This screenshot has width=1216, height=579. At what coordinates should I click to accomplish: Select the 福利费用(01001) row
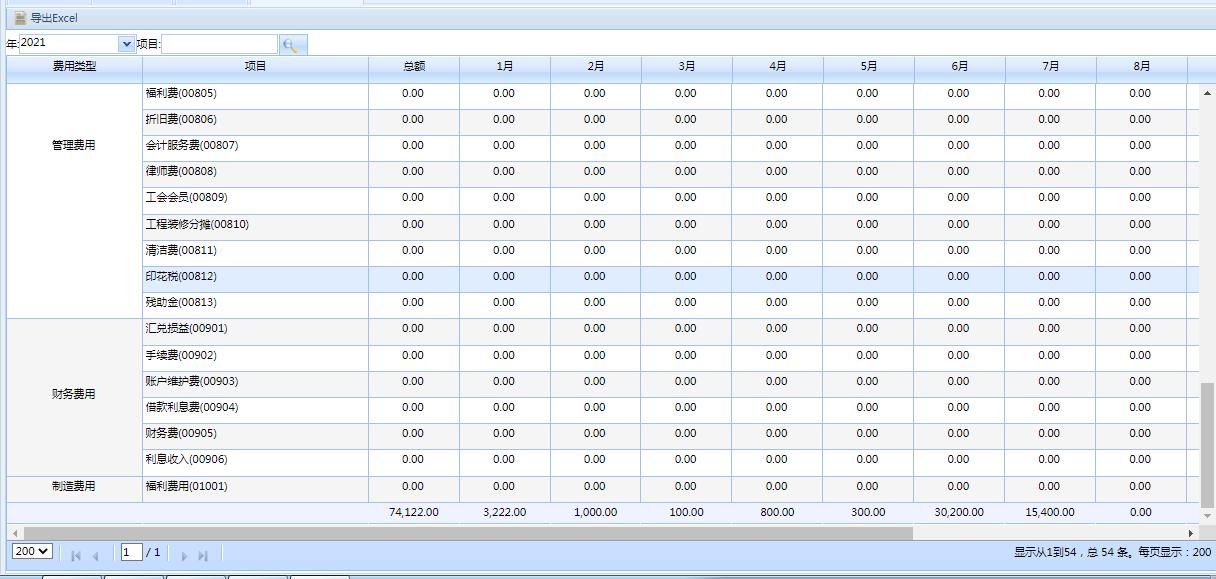(x=670, y=487)
